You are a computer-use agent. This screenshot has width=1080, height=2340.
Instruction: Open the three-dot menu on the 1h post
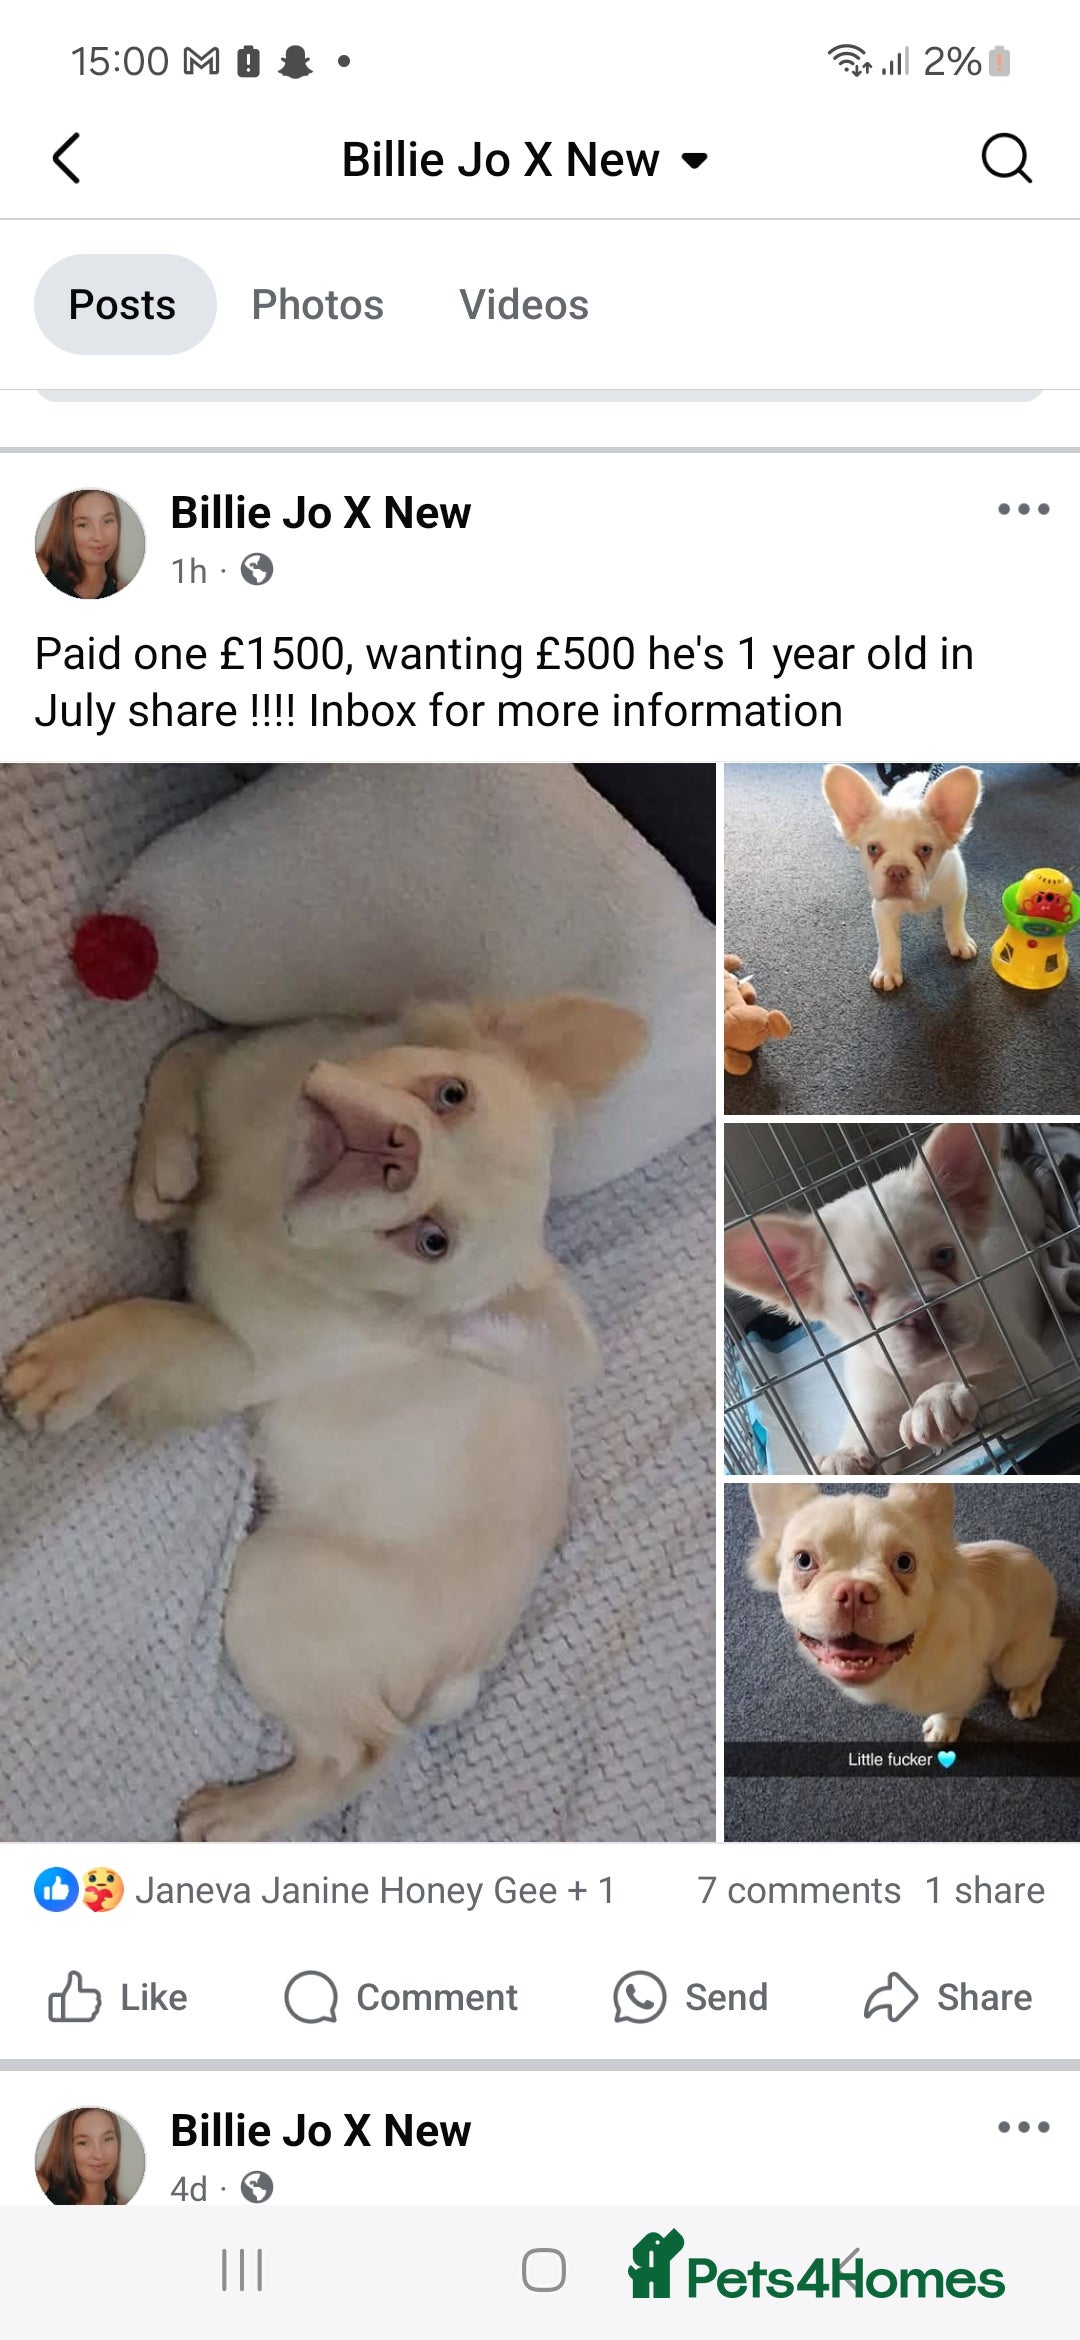tap(1023, 509)
